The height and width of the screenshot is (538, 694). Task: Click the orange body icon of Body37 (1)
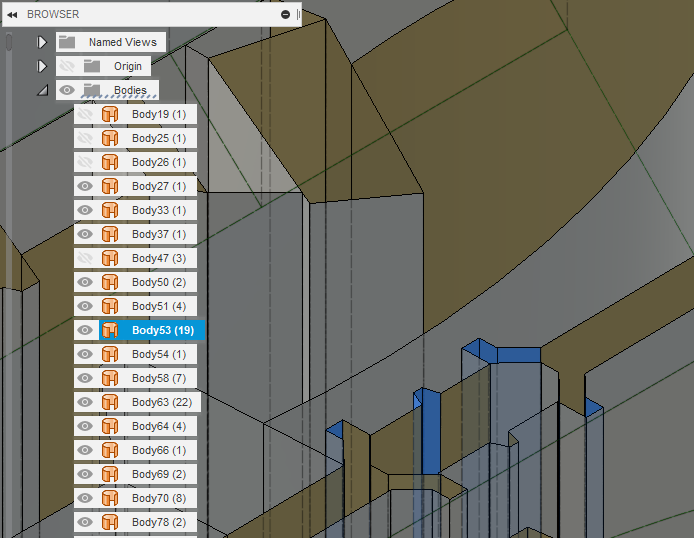[110, 234]
